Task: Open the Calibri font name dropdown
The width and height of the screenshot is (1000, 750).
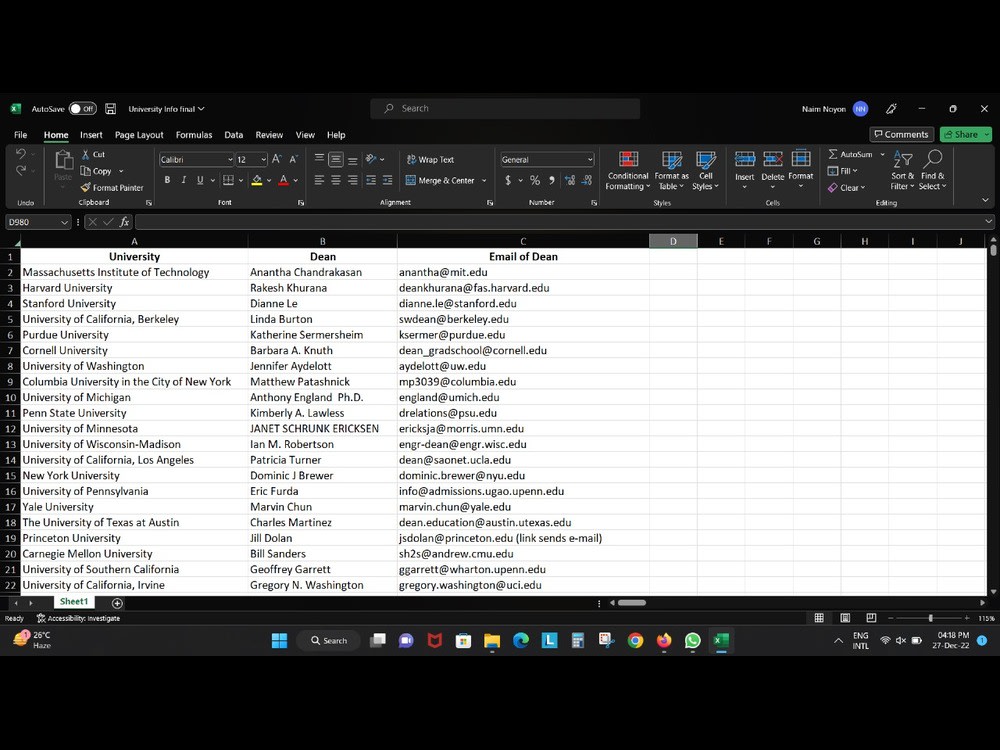Action: (x=230, y=159)
